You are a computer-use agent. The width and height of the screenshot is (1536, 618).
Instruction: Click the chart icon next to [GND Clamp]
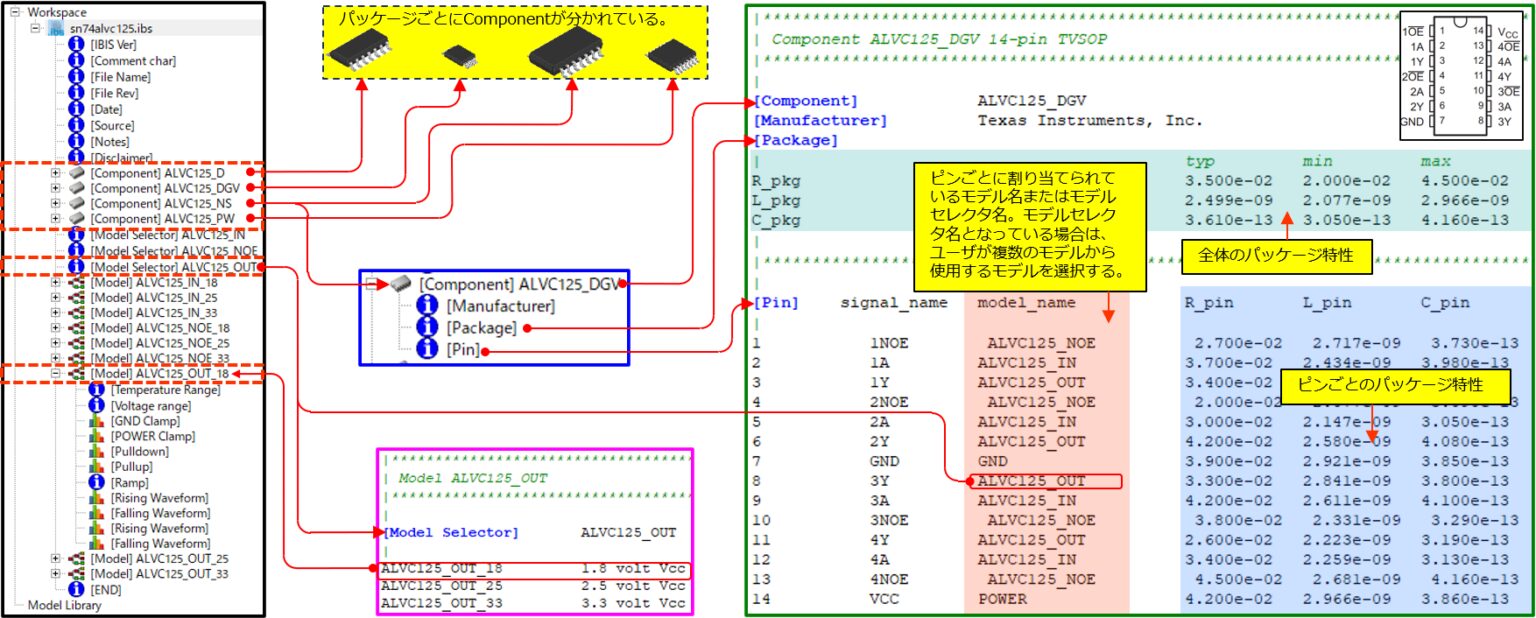click(x=97, y=421)
